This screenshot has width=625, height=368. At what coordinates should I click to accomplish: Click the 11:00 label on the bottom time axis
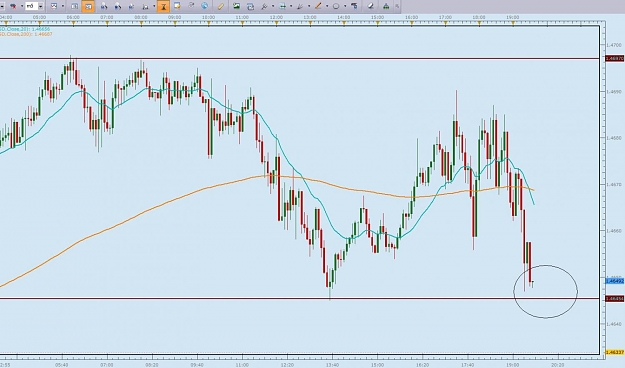tap(242, 364)
